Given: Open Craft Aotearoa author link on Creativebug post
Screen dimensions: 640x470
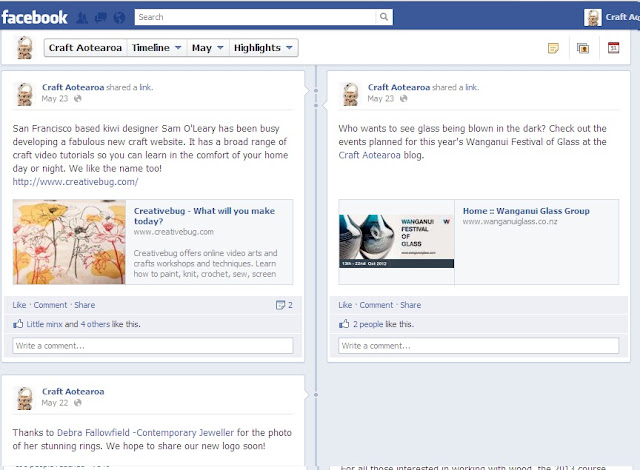Looking at the screenshot, I should coord(73,87).
